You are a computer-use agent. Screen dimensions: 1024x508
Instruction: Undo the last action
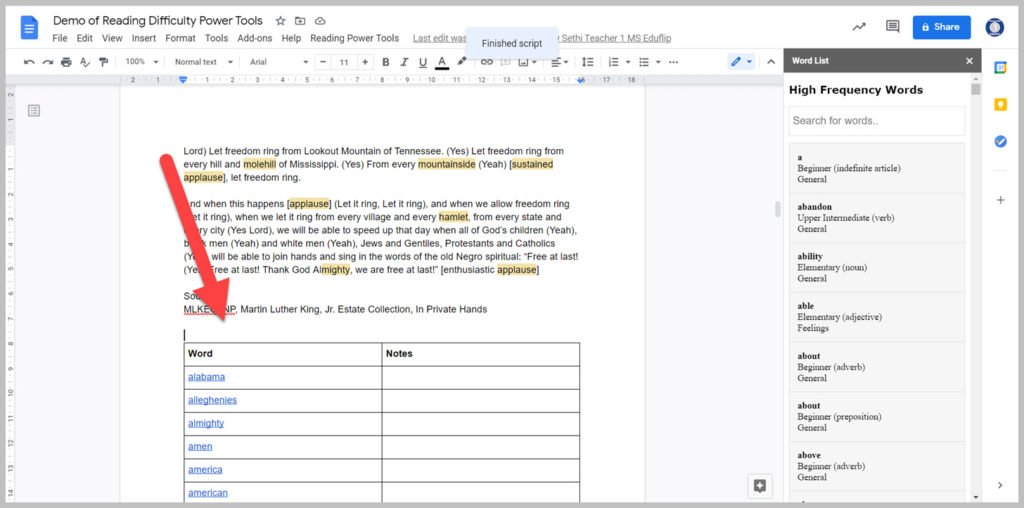pos(29,62)
